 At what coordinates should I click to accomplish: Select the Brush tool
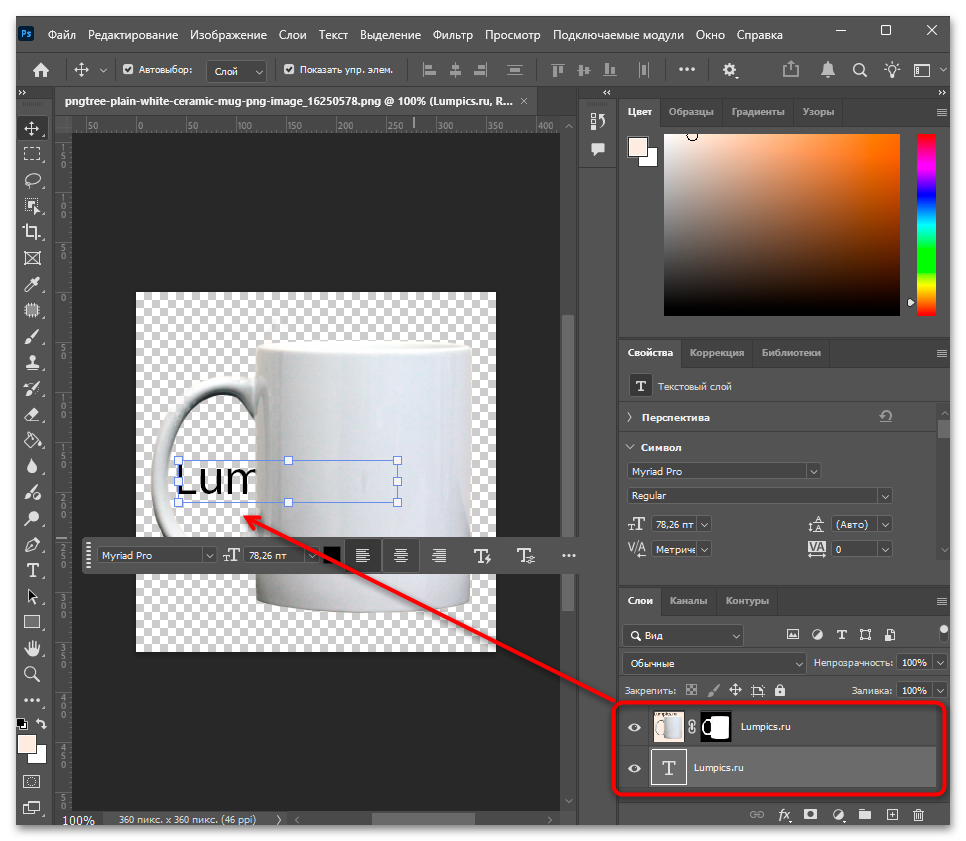click(32, 336)
